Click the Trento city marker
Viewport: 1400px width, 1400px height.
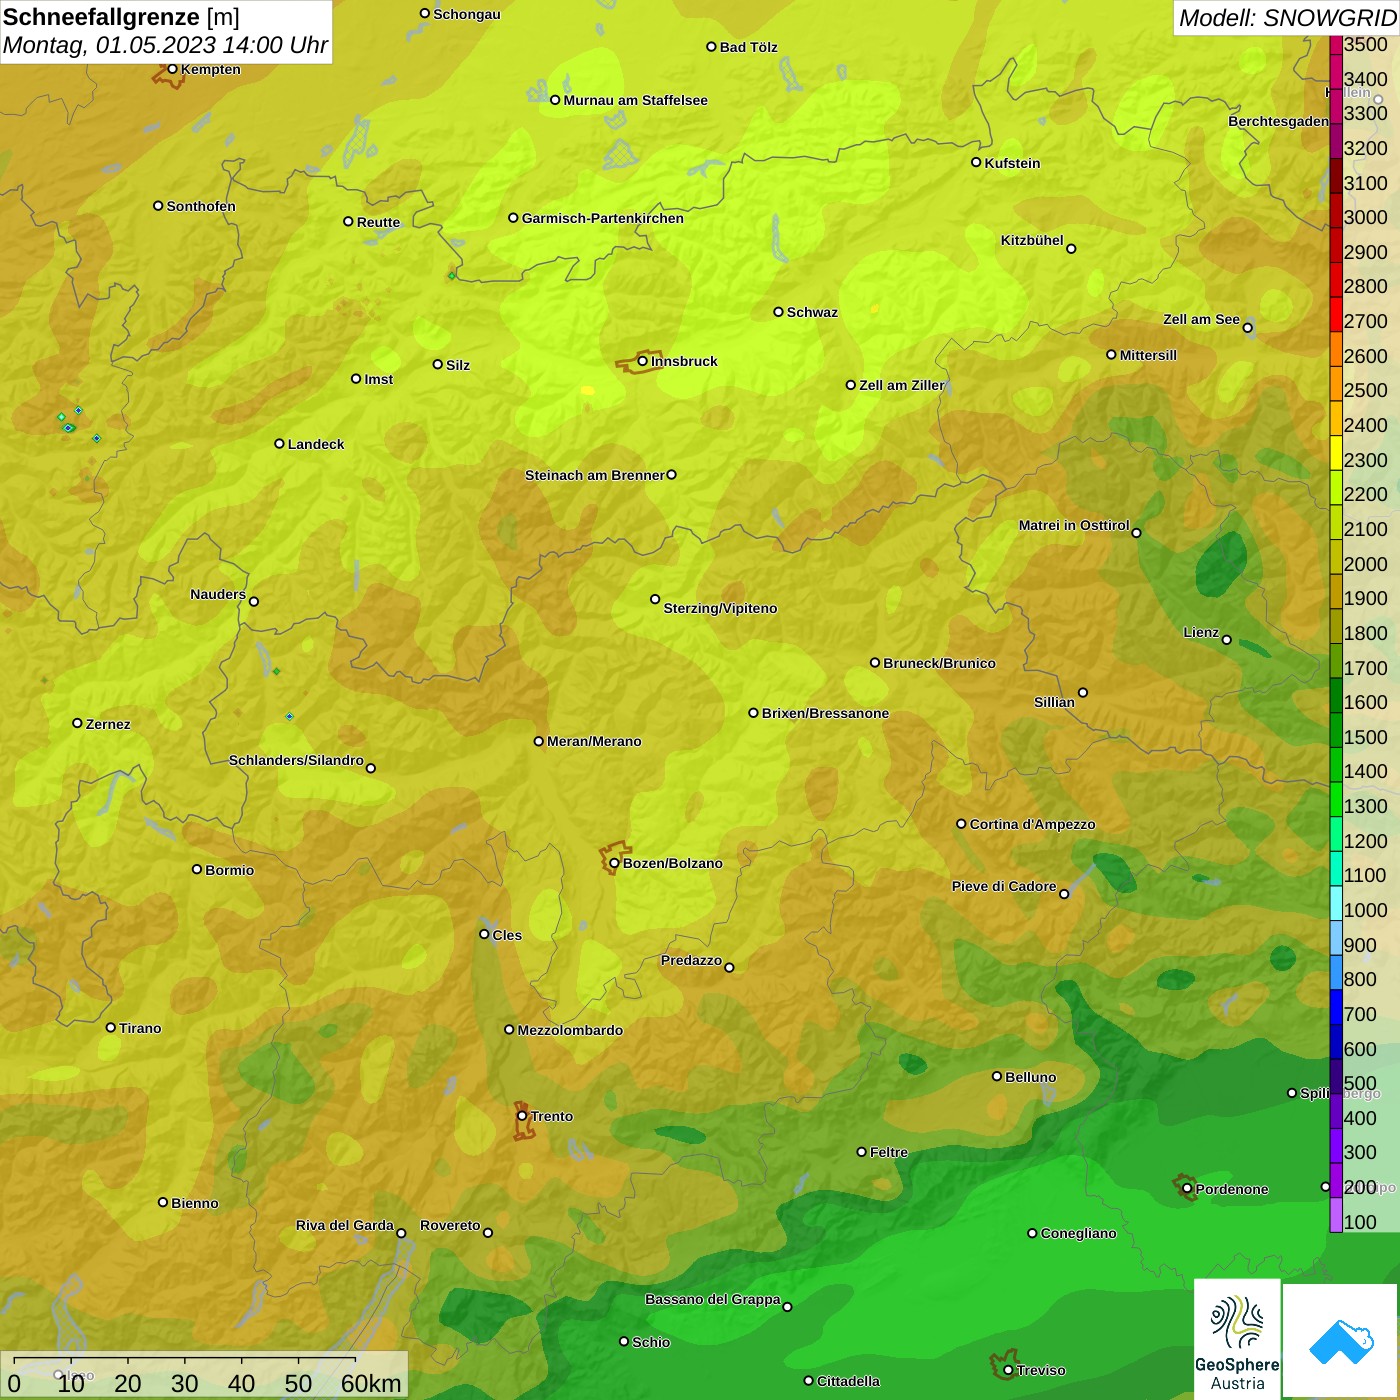click(522, 1116)
